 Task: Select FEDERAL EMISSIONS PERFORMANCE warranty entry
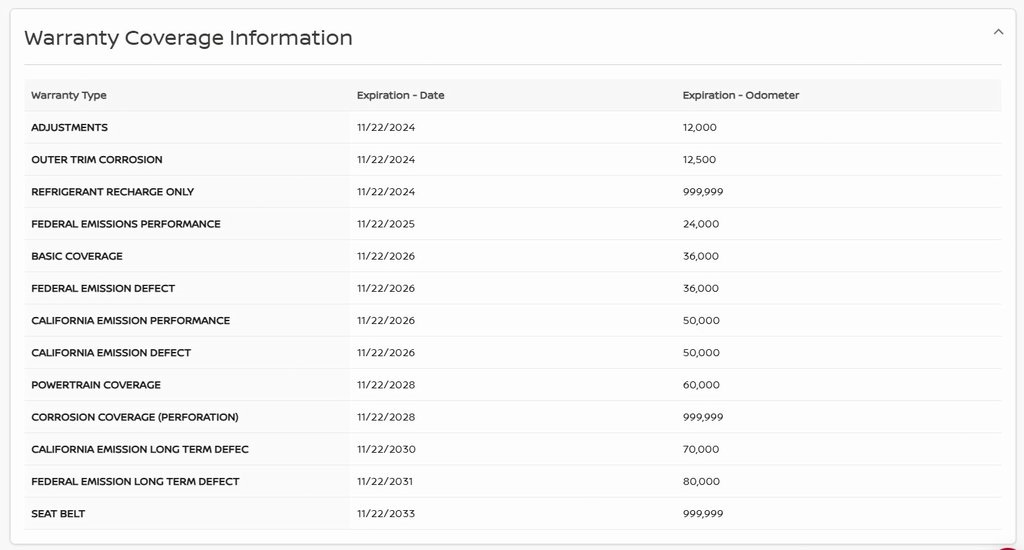click(125, 224)
